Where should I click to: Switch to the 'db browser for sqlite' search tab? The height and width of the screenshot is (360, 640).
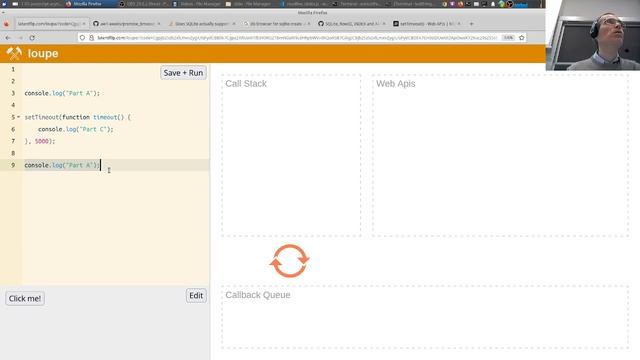click(x=277, y=24)
